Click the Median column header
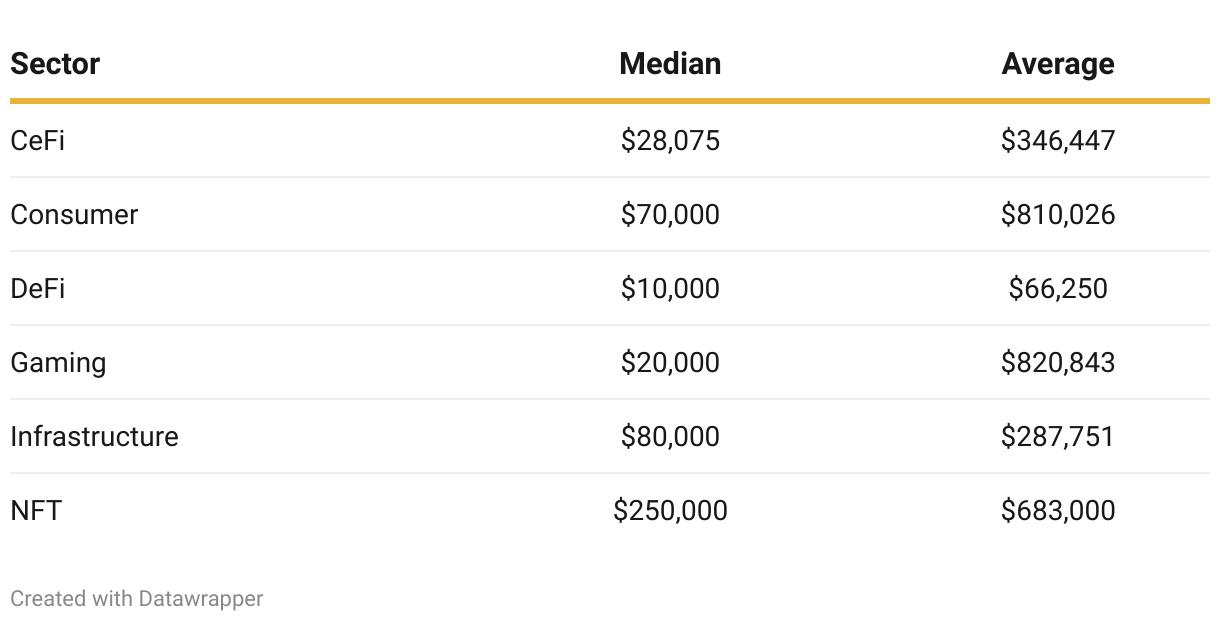This screenshot has width=1220, height=622. point(670,64)
